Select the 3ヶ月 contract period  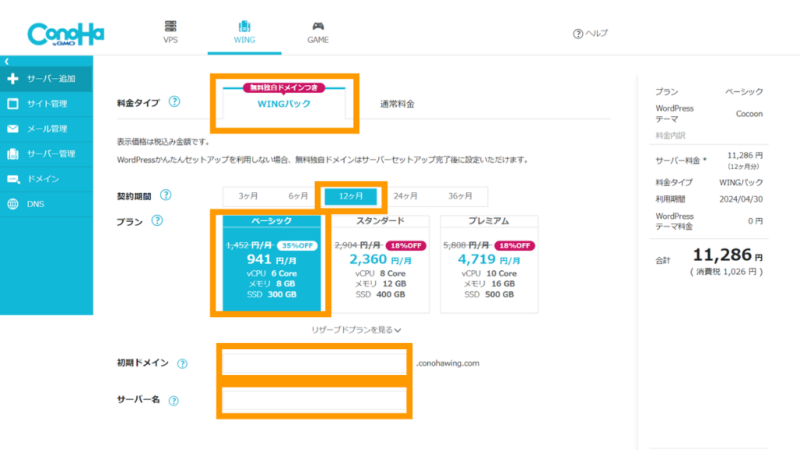[x=248, y=196]
